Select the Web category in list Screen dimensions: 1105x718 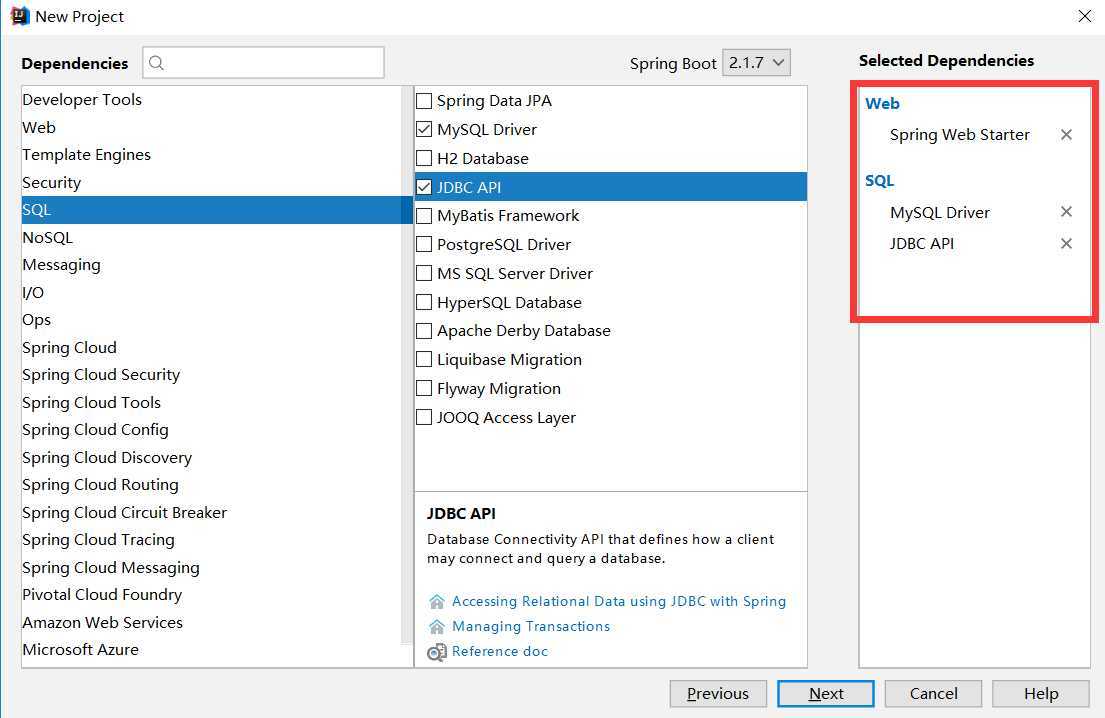click(x=211, y=128)
